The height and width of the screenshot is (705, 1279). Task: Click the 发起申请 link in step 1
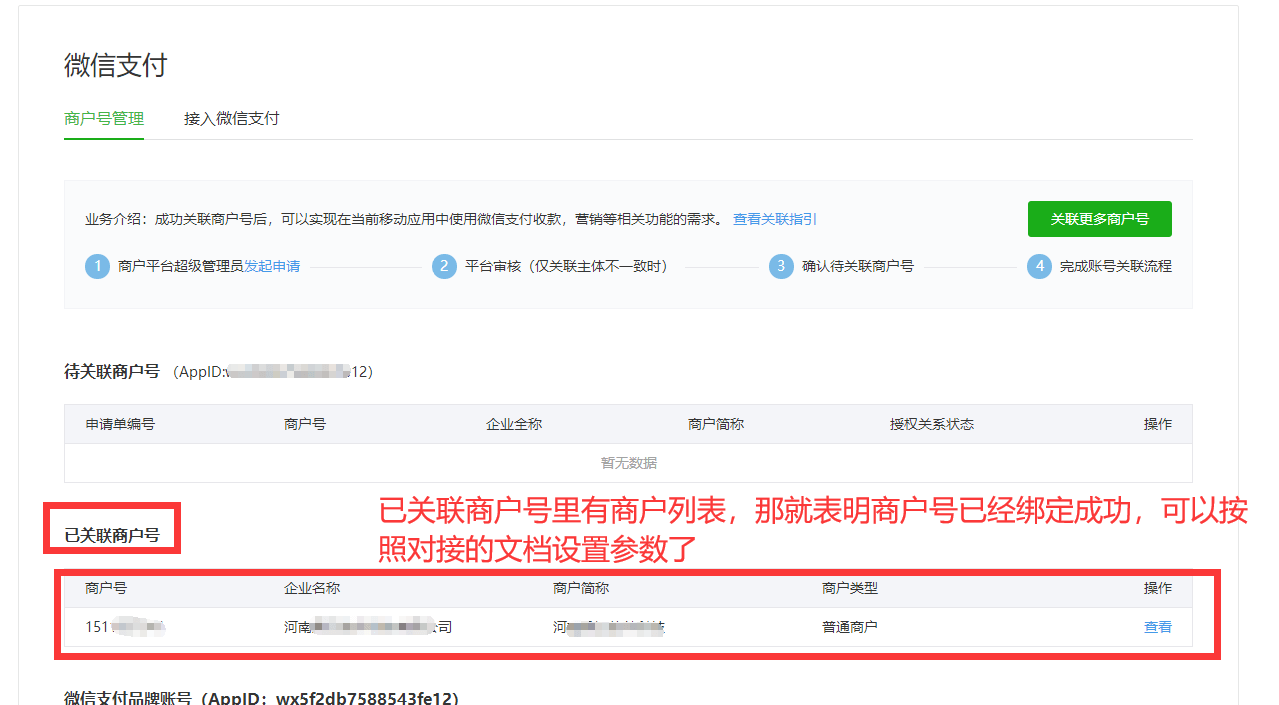coord(272,266)
